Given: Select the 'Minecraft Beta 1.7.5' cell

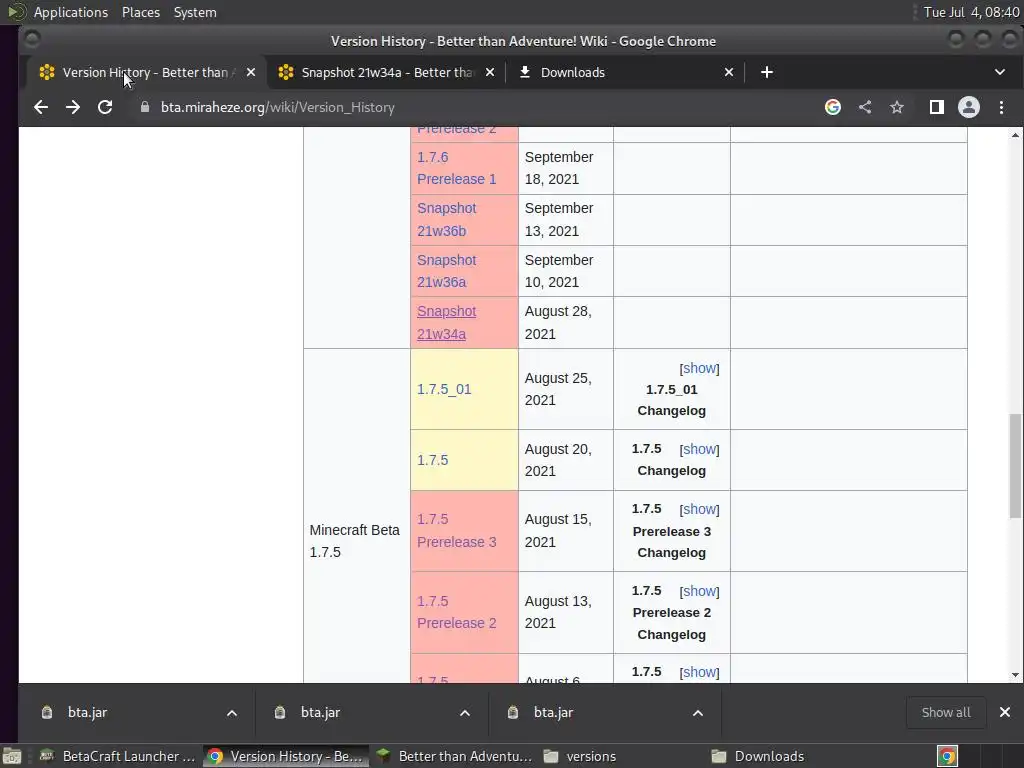Looking at the screenshot, I should pyautogui.click(x=357, y=541).
